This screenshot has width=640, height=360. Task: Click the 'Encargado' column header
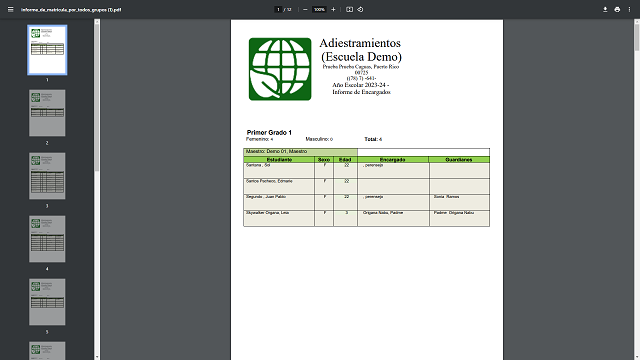click(x=393, y=160)
